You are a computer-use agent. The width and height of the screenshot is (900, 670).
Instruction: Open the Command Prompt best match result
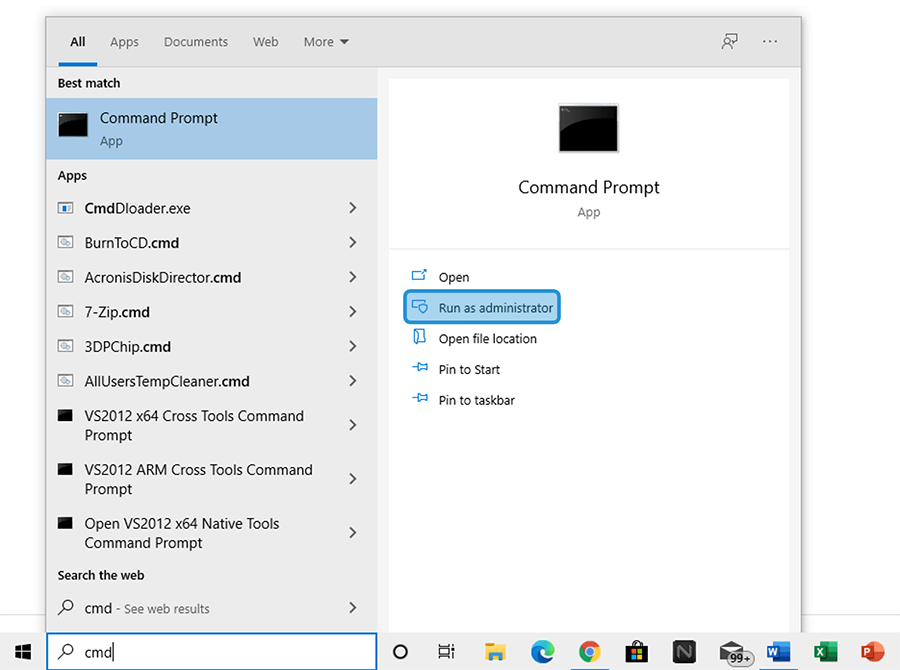(212, 129)
